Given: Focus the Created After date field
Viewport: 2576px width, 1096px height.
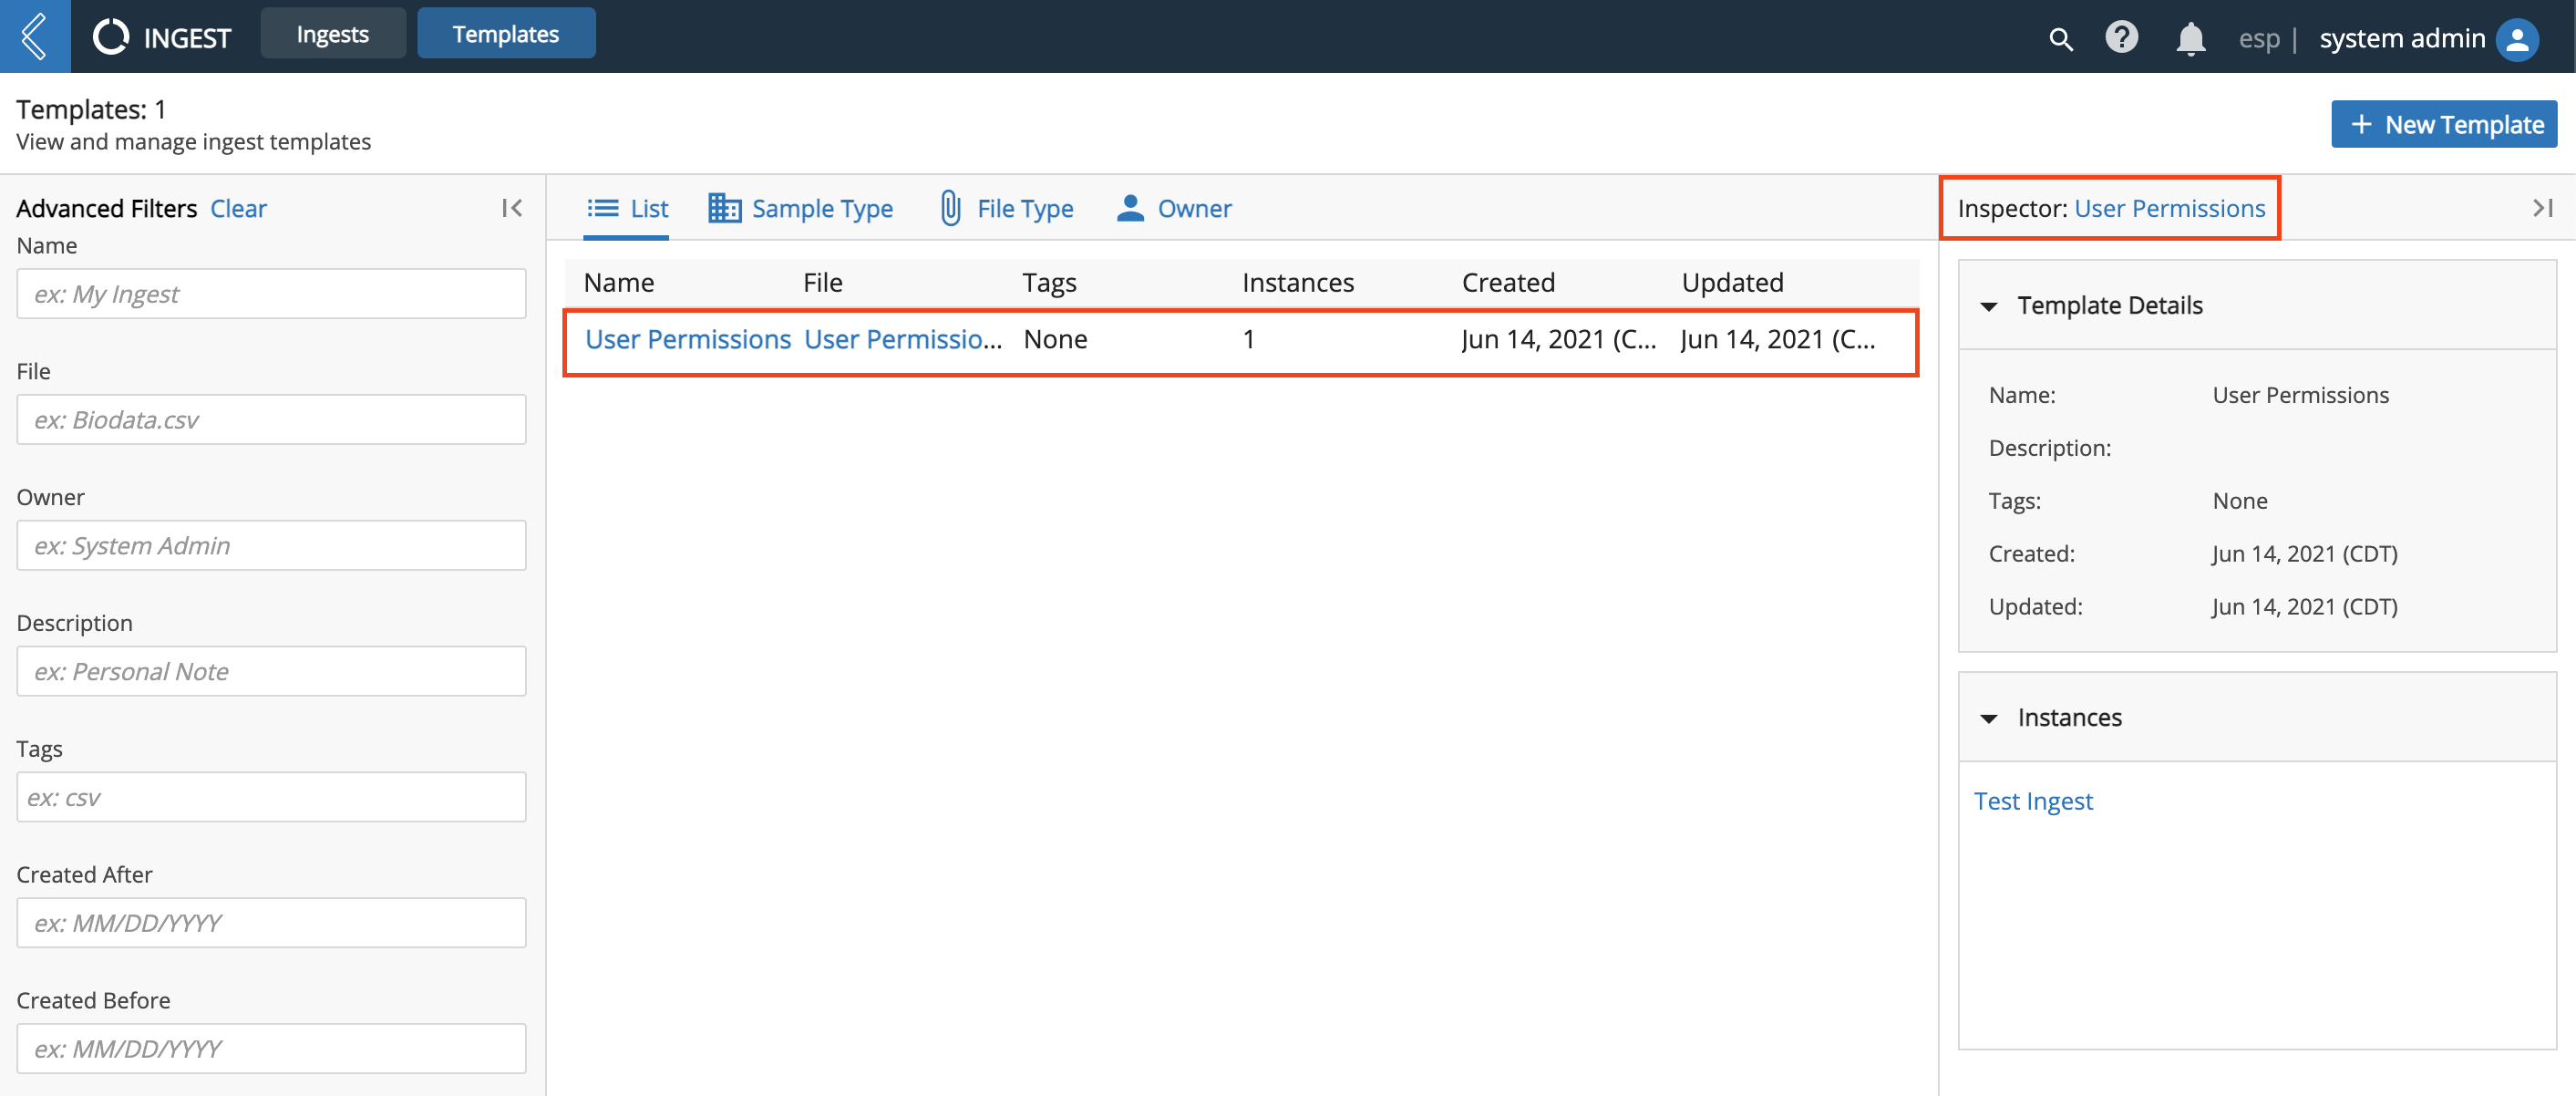Looking at the screenshot, I should click(x=271, y=924).
